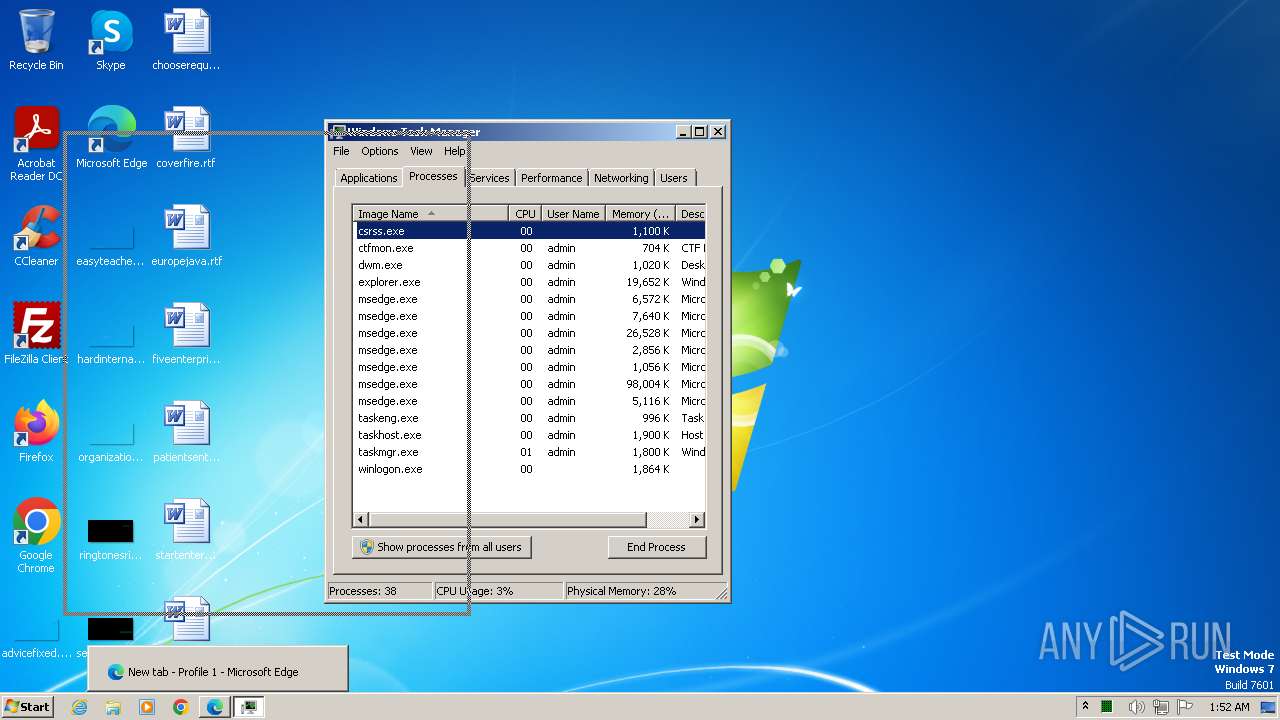Select the taskhost.exe process row

tap(529, 435)
